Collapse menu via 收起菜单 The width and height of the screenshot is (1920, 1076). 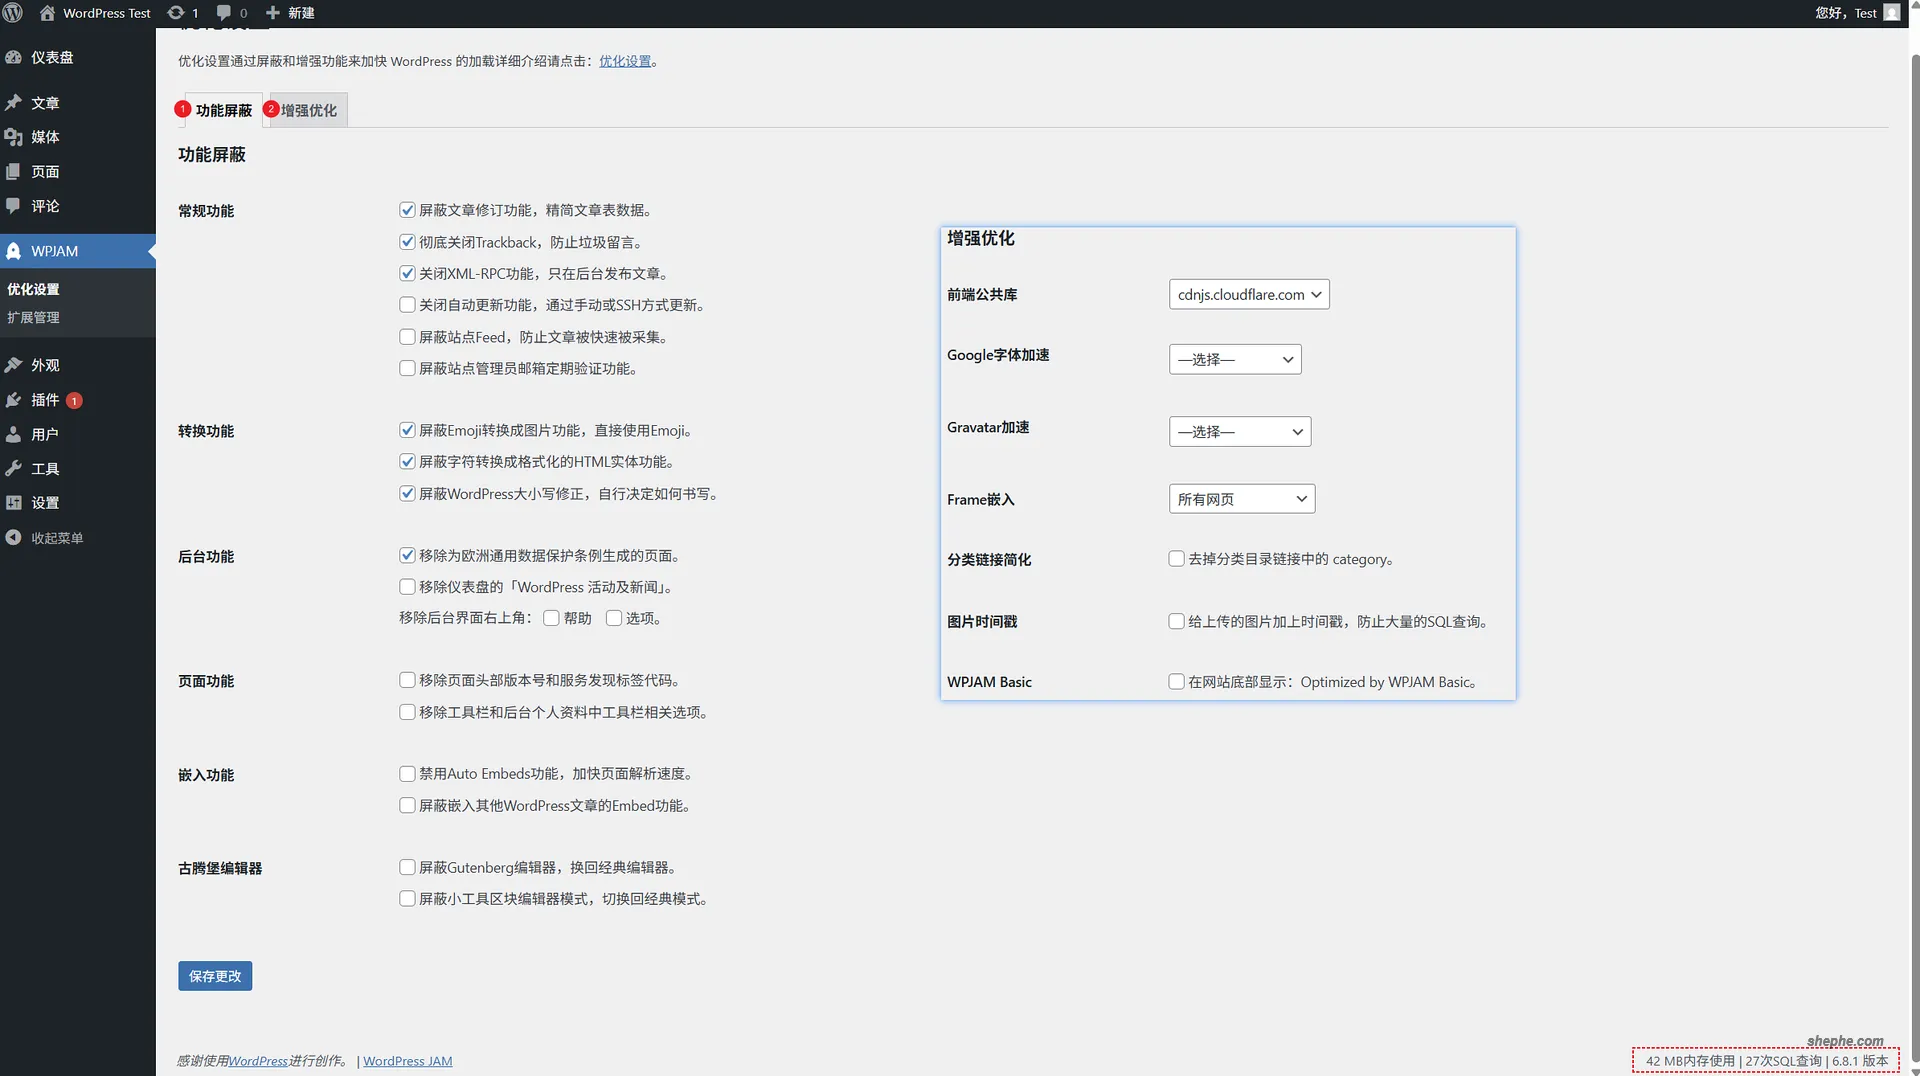[x=55, y=537]
